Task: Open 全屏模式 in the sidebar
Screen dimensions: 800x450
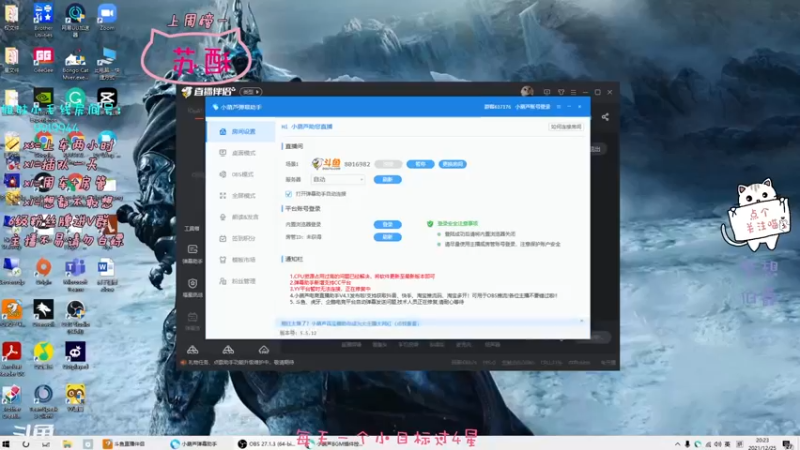Action: click(x=240, y=196)
